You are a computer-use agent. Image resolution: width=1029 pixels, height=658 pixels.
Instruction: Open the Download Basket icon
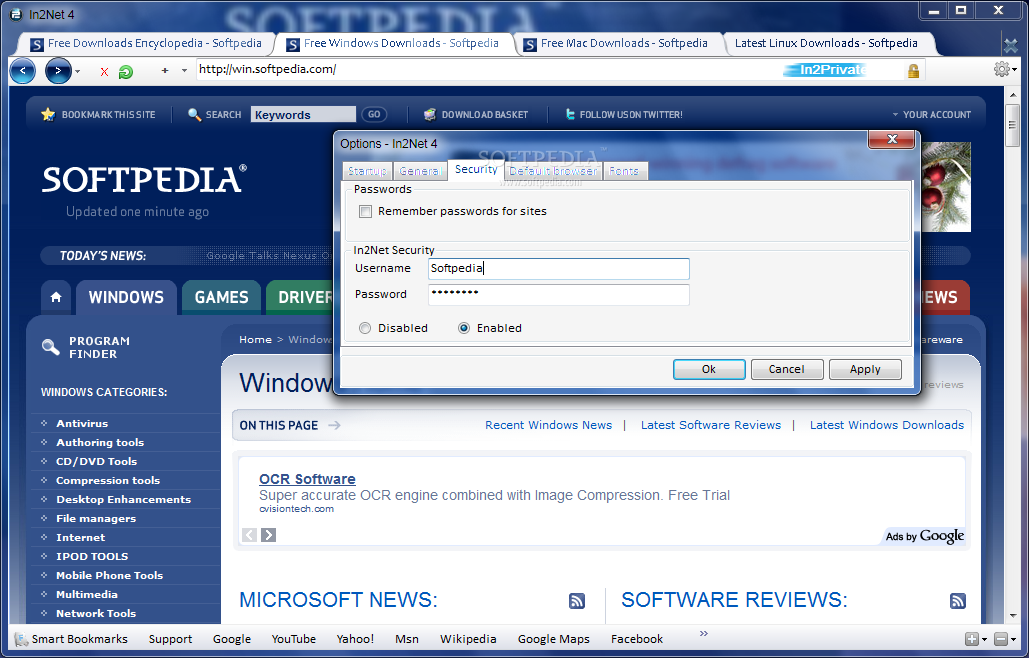pyautogui.click(x=430, y=114)
